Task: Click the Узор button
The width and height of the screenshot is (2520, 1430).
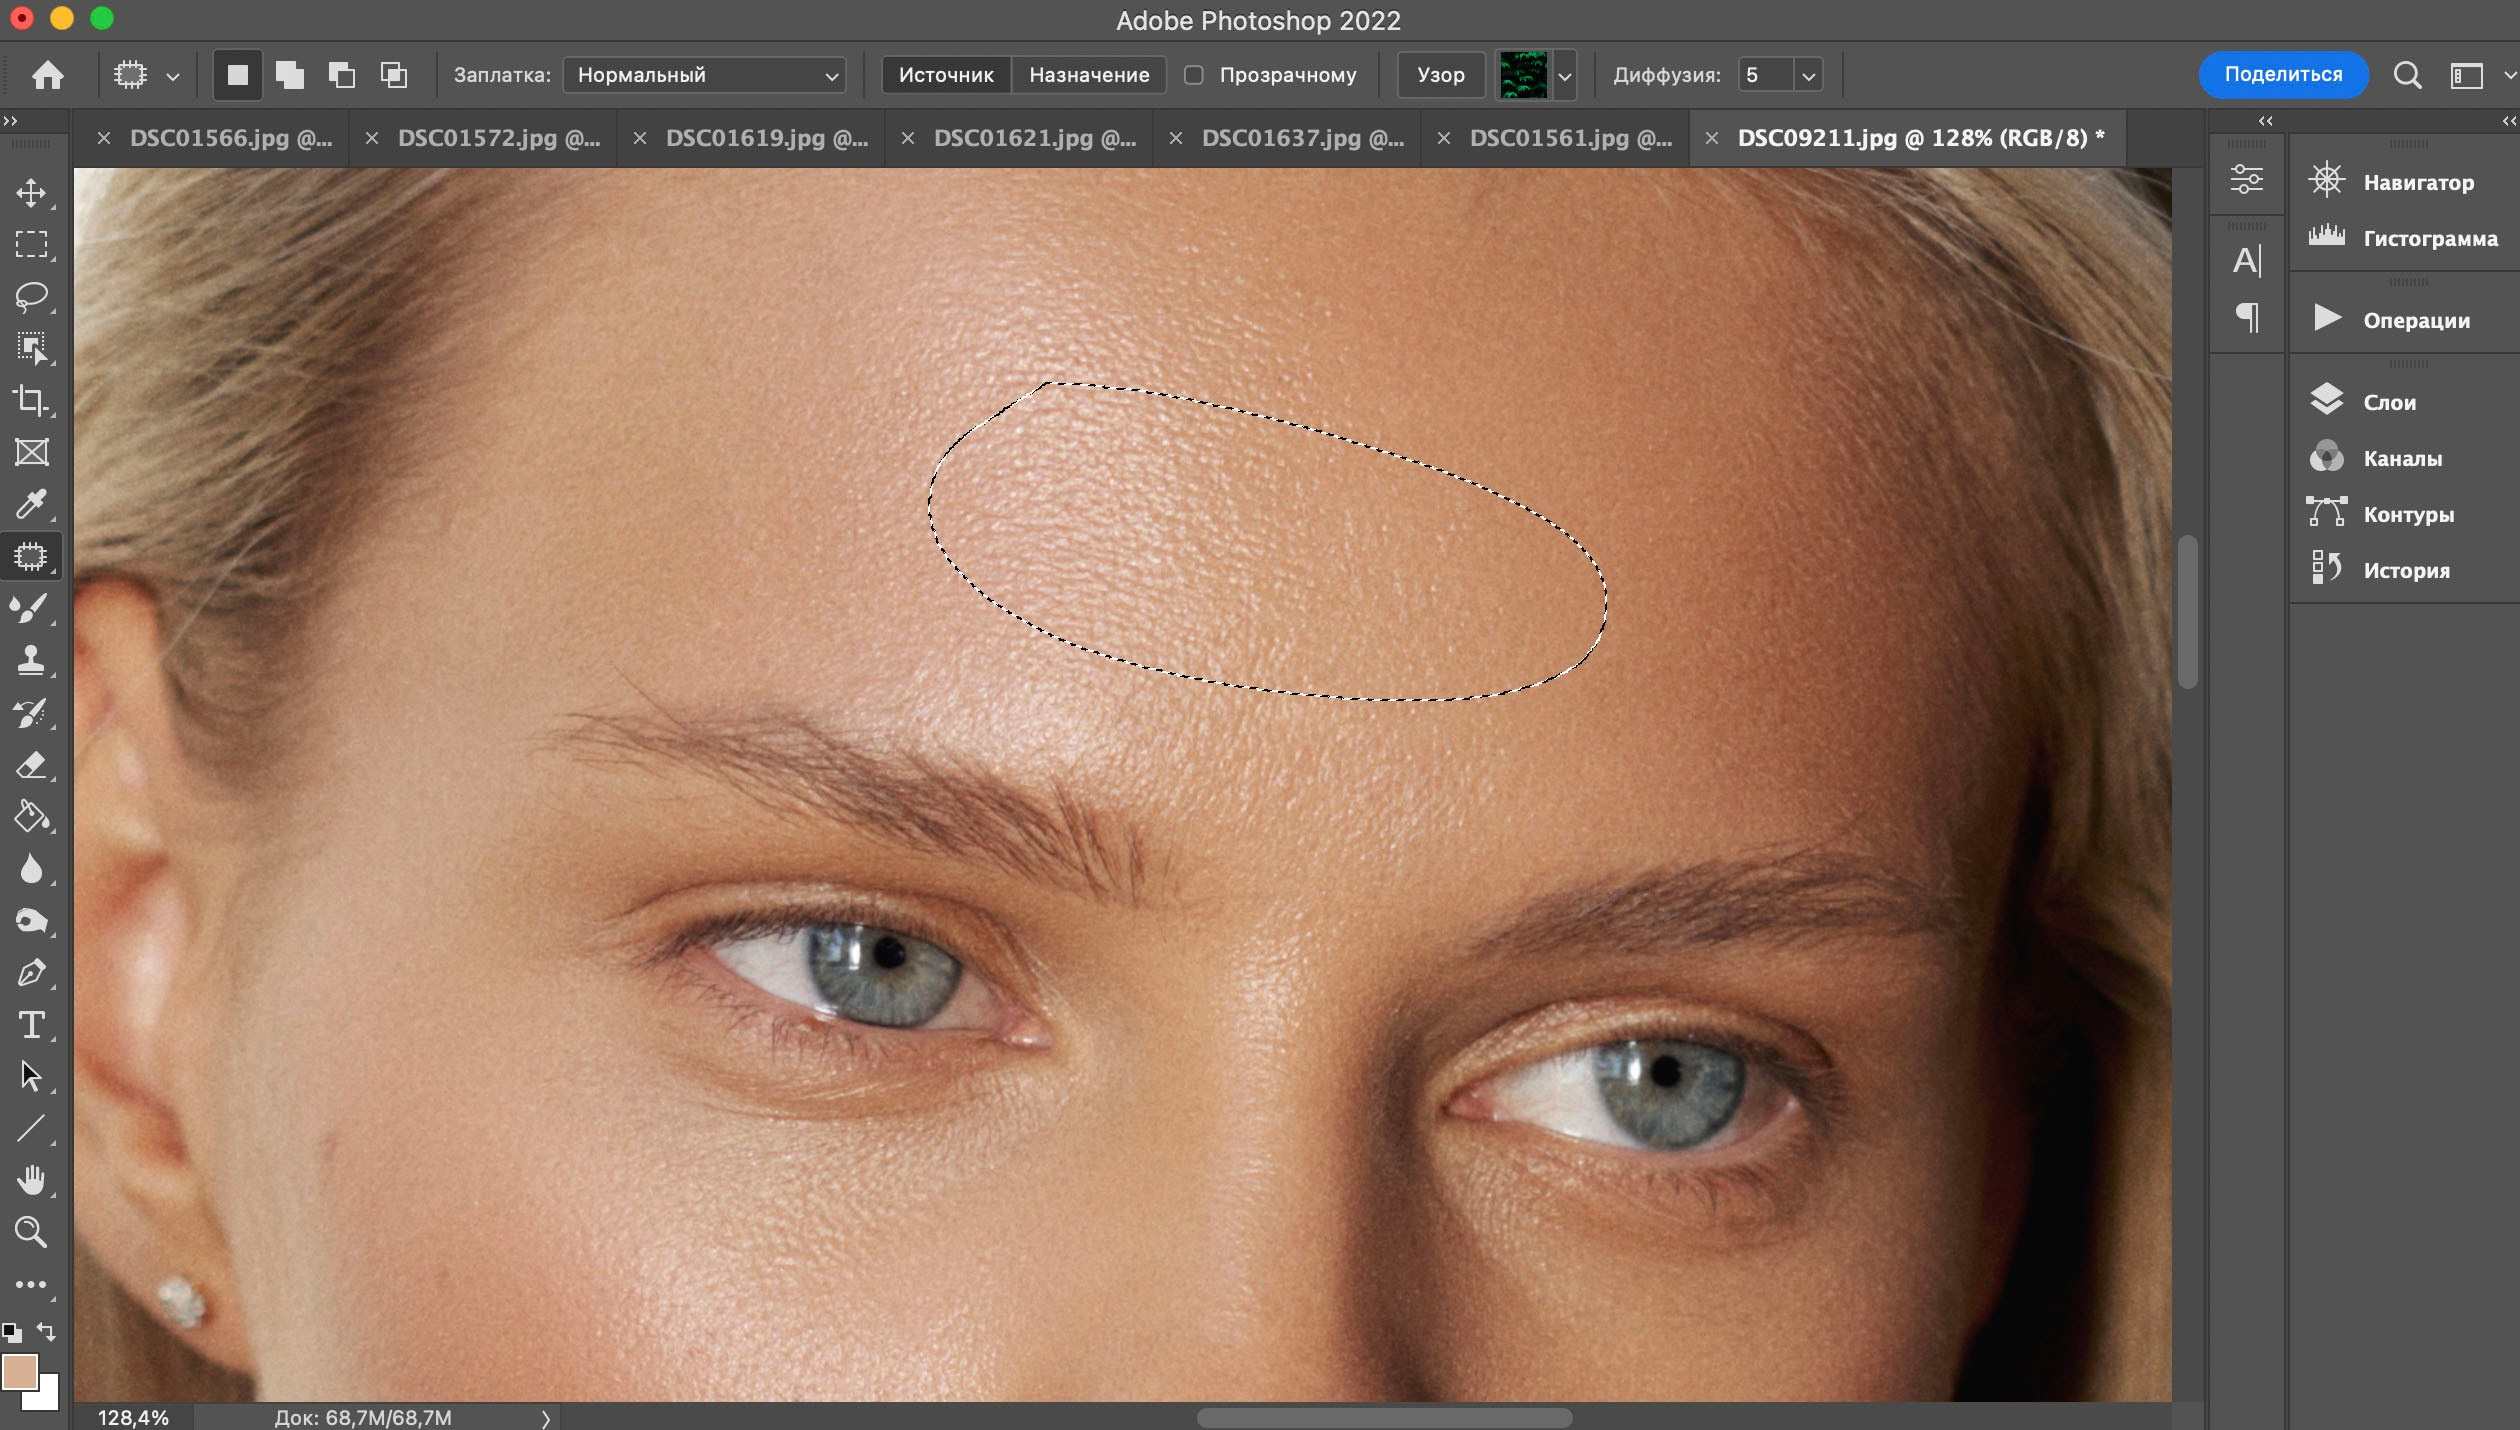Action: (x=1440, y=75)
